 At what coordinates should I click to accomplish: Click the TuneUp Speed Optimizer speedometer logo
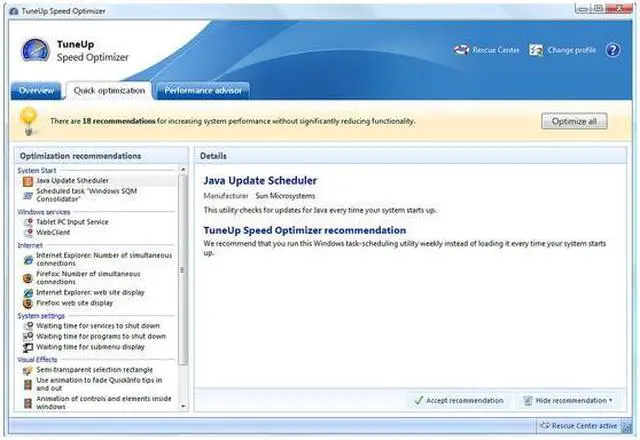pyautogui.click(x=36, y=50)
